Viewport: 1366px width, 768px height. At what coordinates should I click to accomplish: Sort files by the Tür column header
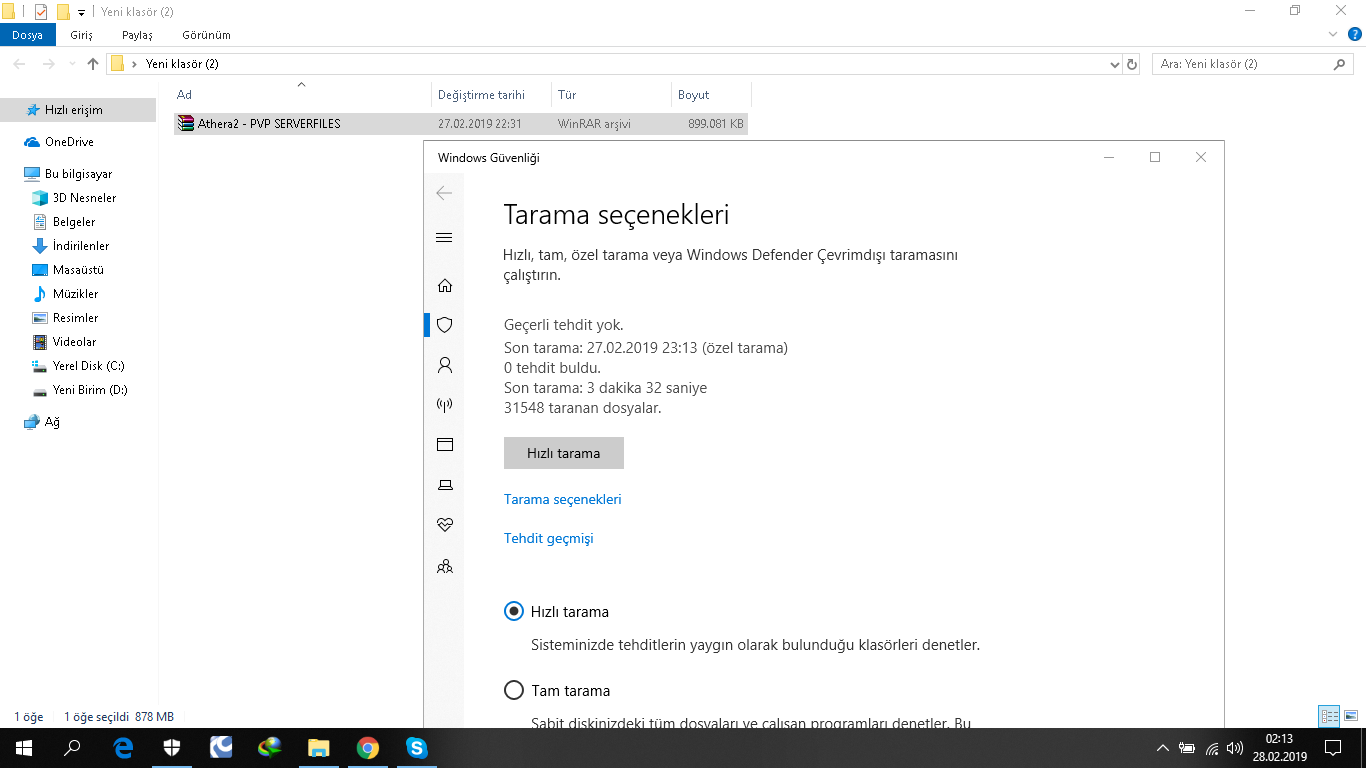(x=611, y=95)
